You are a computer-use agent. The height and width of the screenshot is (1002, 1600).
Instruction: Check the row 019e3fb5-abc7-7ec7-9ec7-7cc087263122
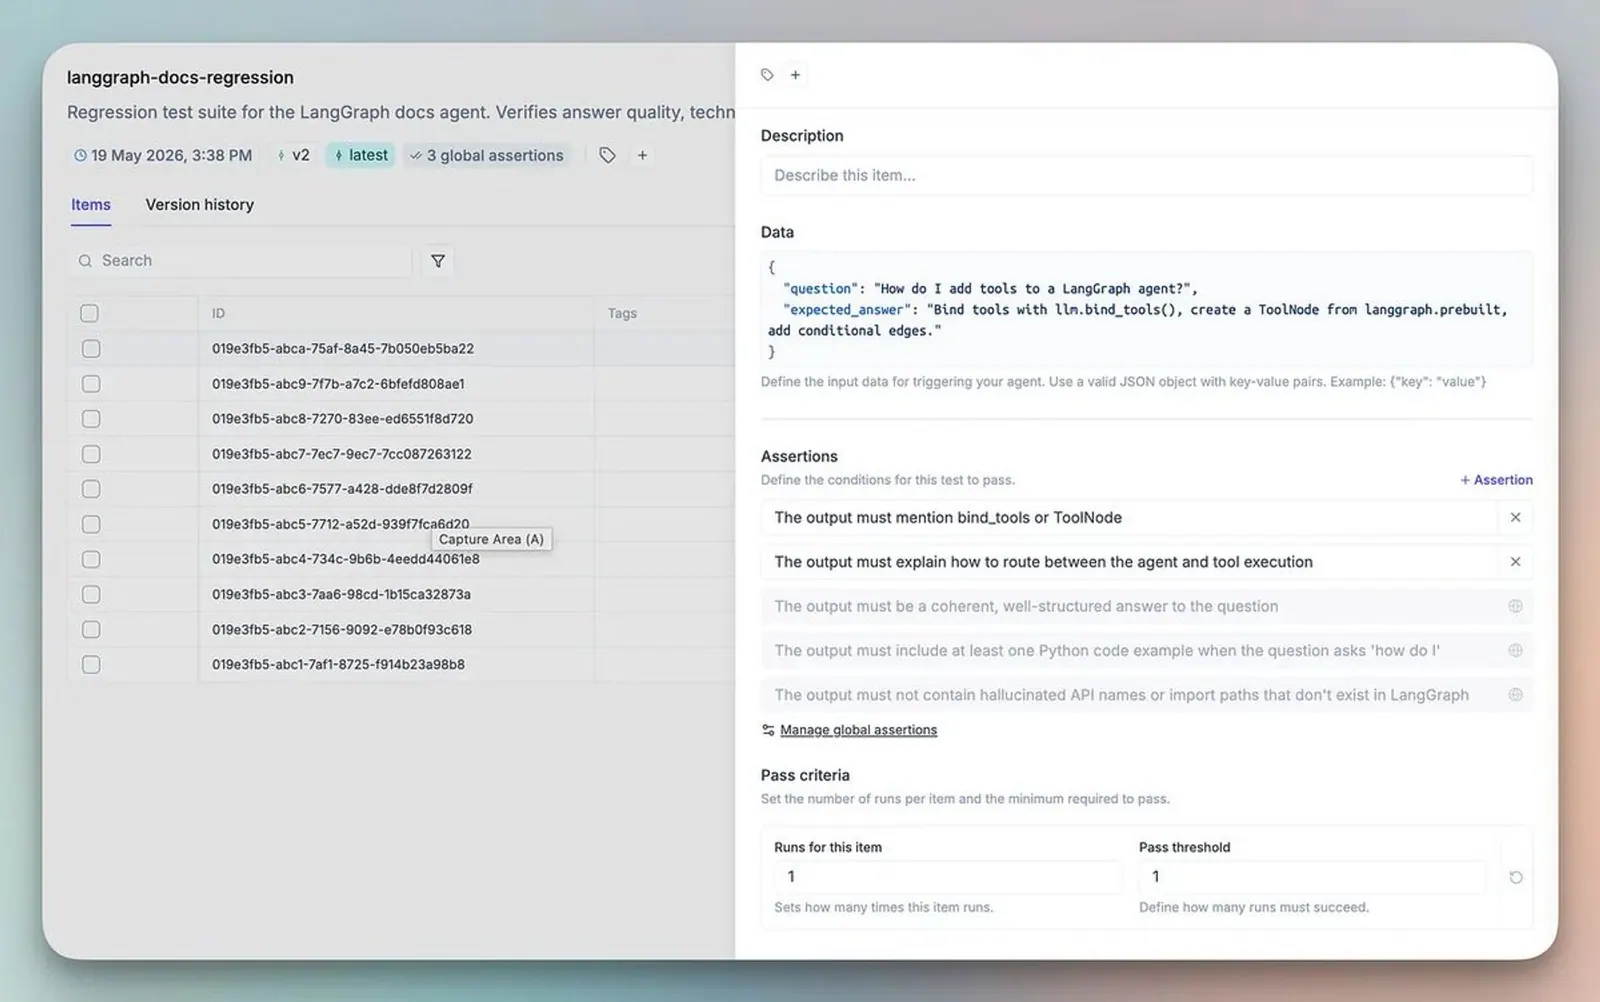click(91, 454)
